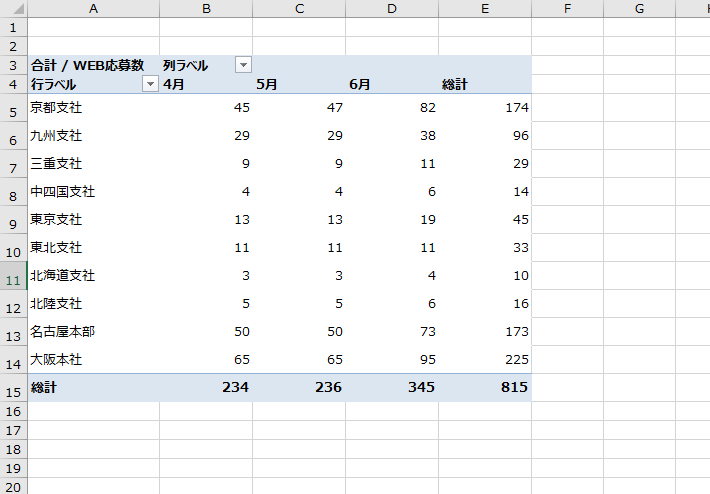Select the 北海道支社 row label
710x494 pixels.
point(94,276)
